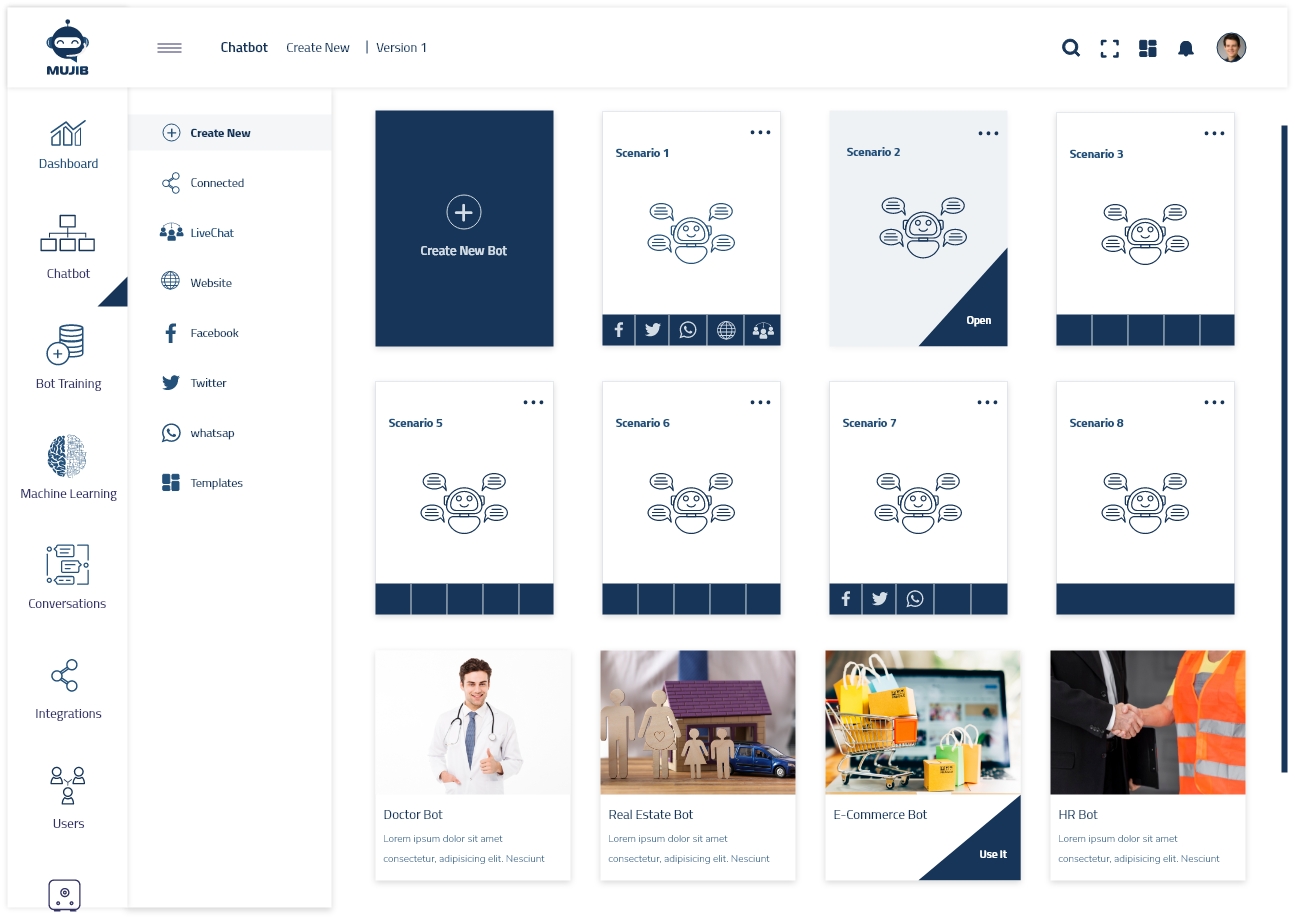This screenshot has width=1295, height=920.
Task: Open three-dot menu on Scenario 6
Action: click(760, 402)
